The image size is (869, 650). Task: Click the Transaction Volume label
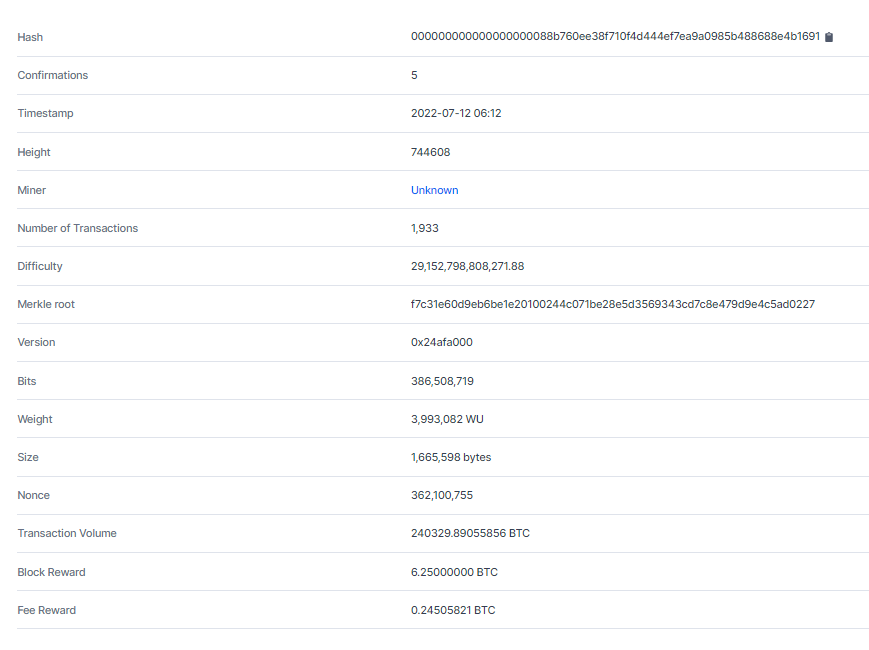click(x=67, y=533)
